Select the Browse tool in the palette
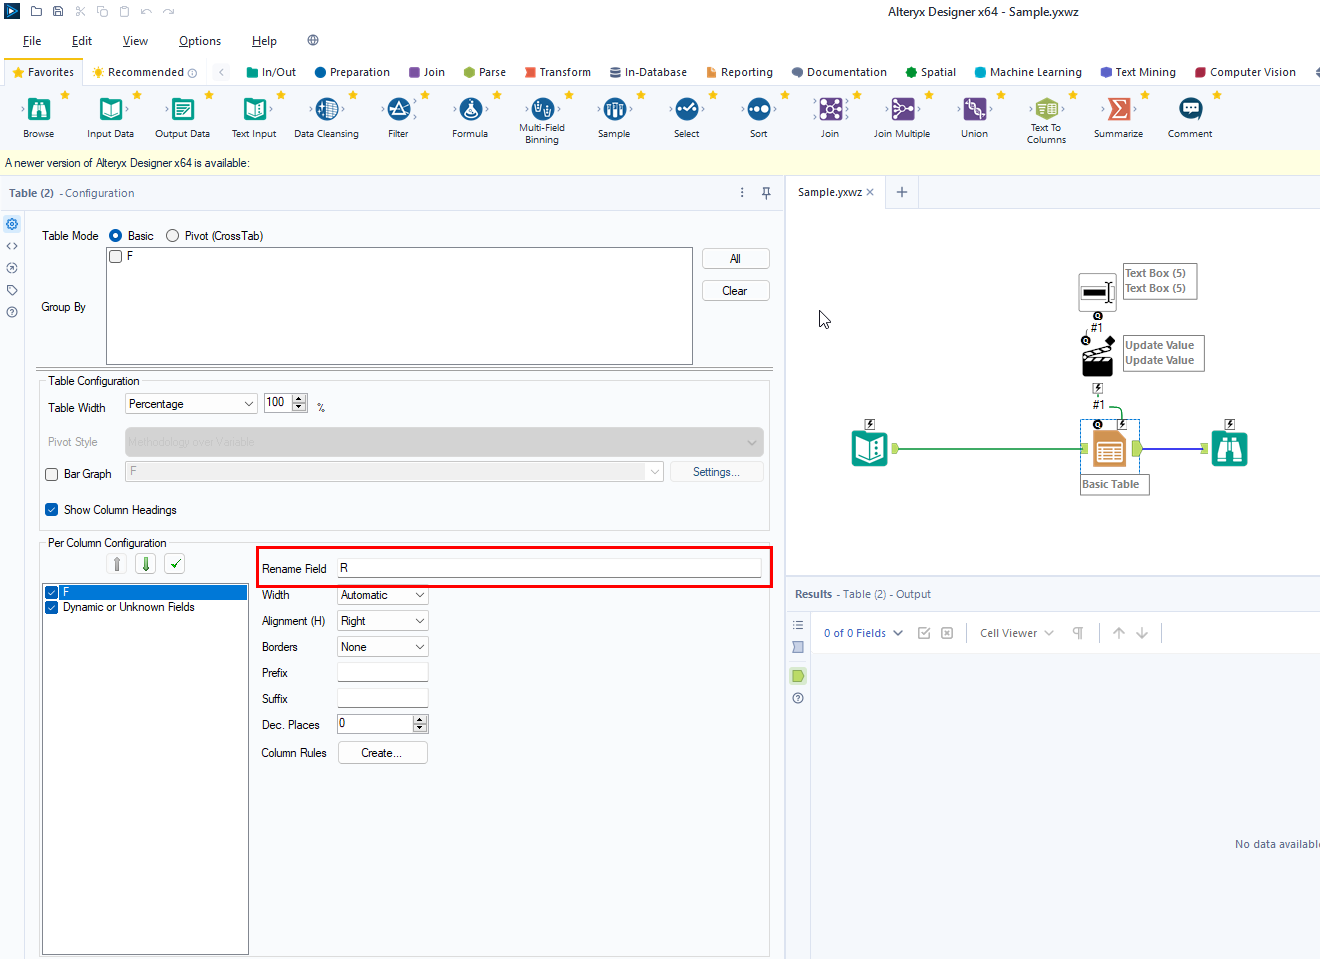 point(38,117)
